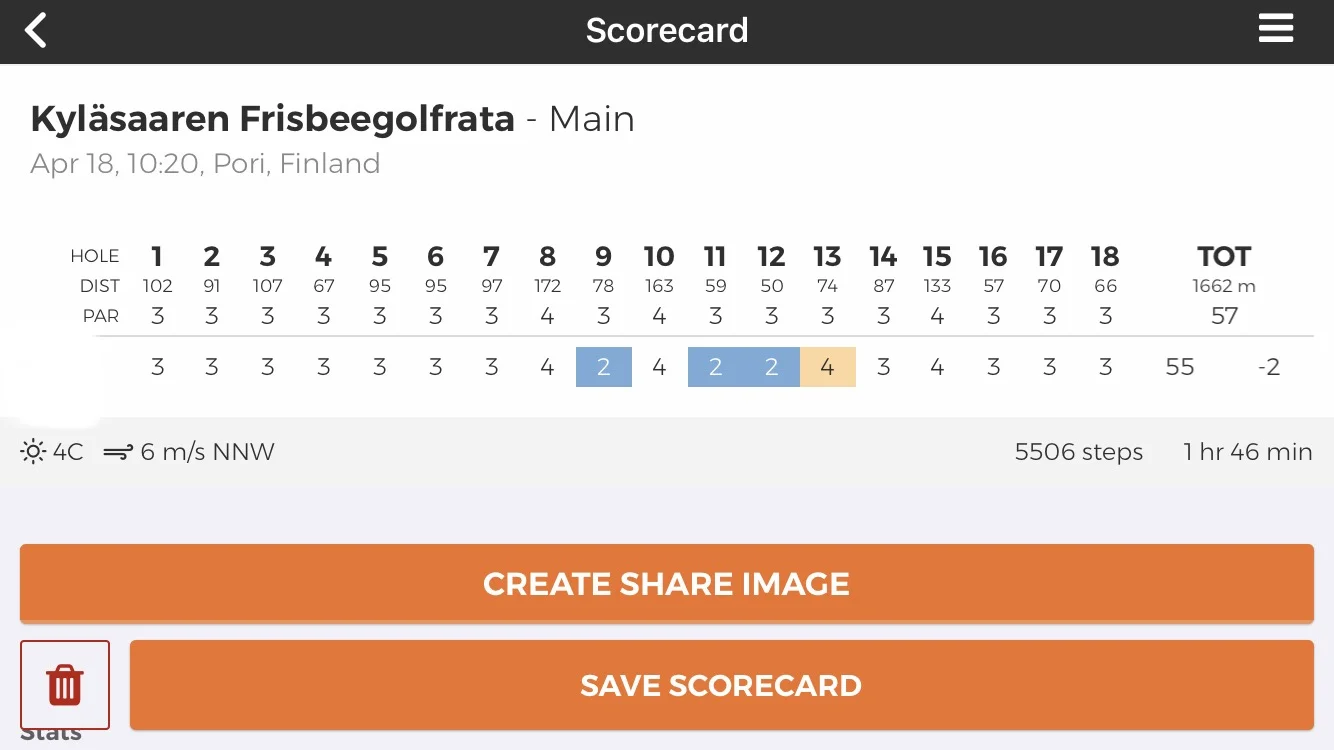The image size is (1334, 750).
Task: Select the blue birdie score on hole 9
Action: [x=604, y=367]
